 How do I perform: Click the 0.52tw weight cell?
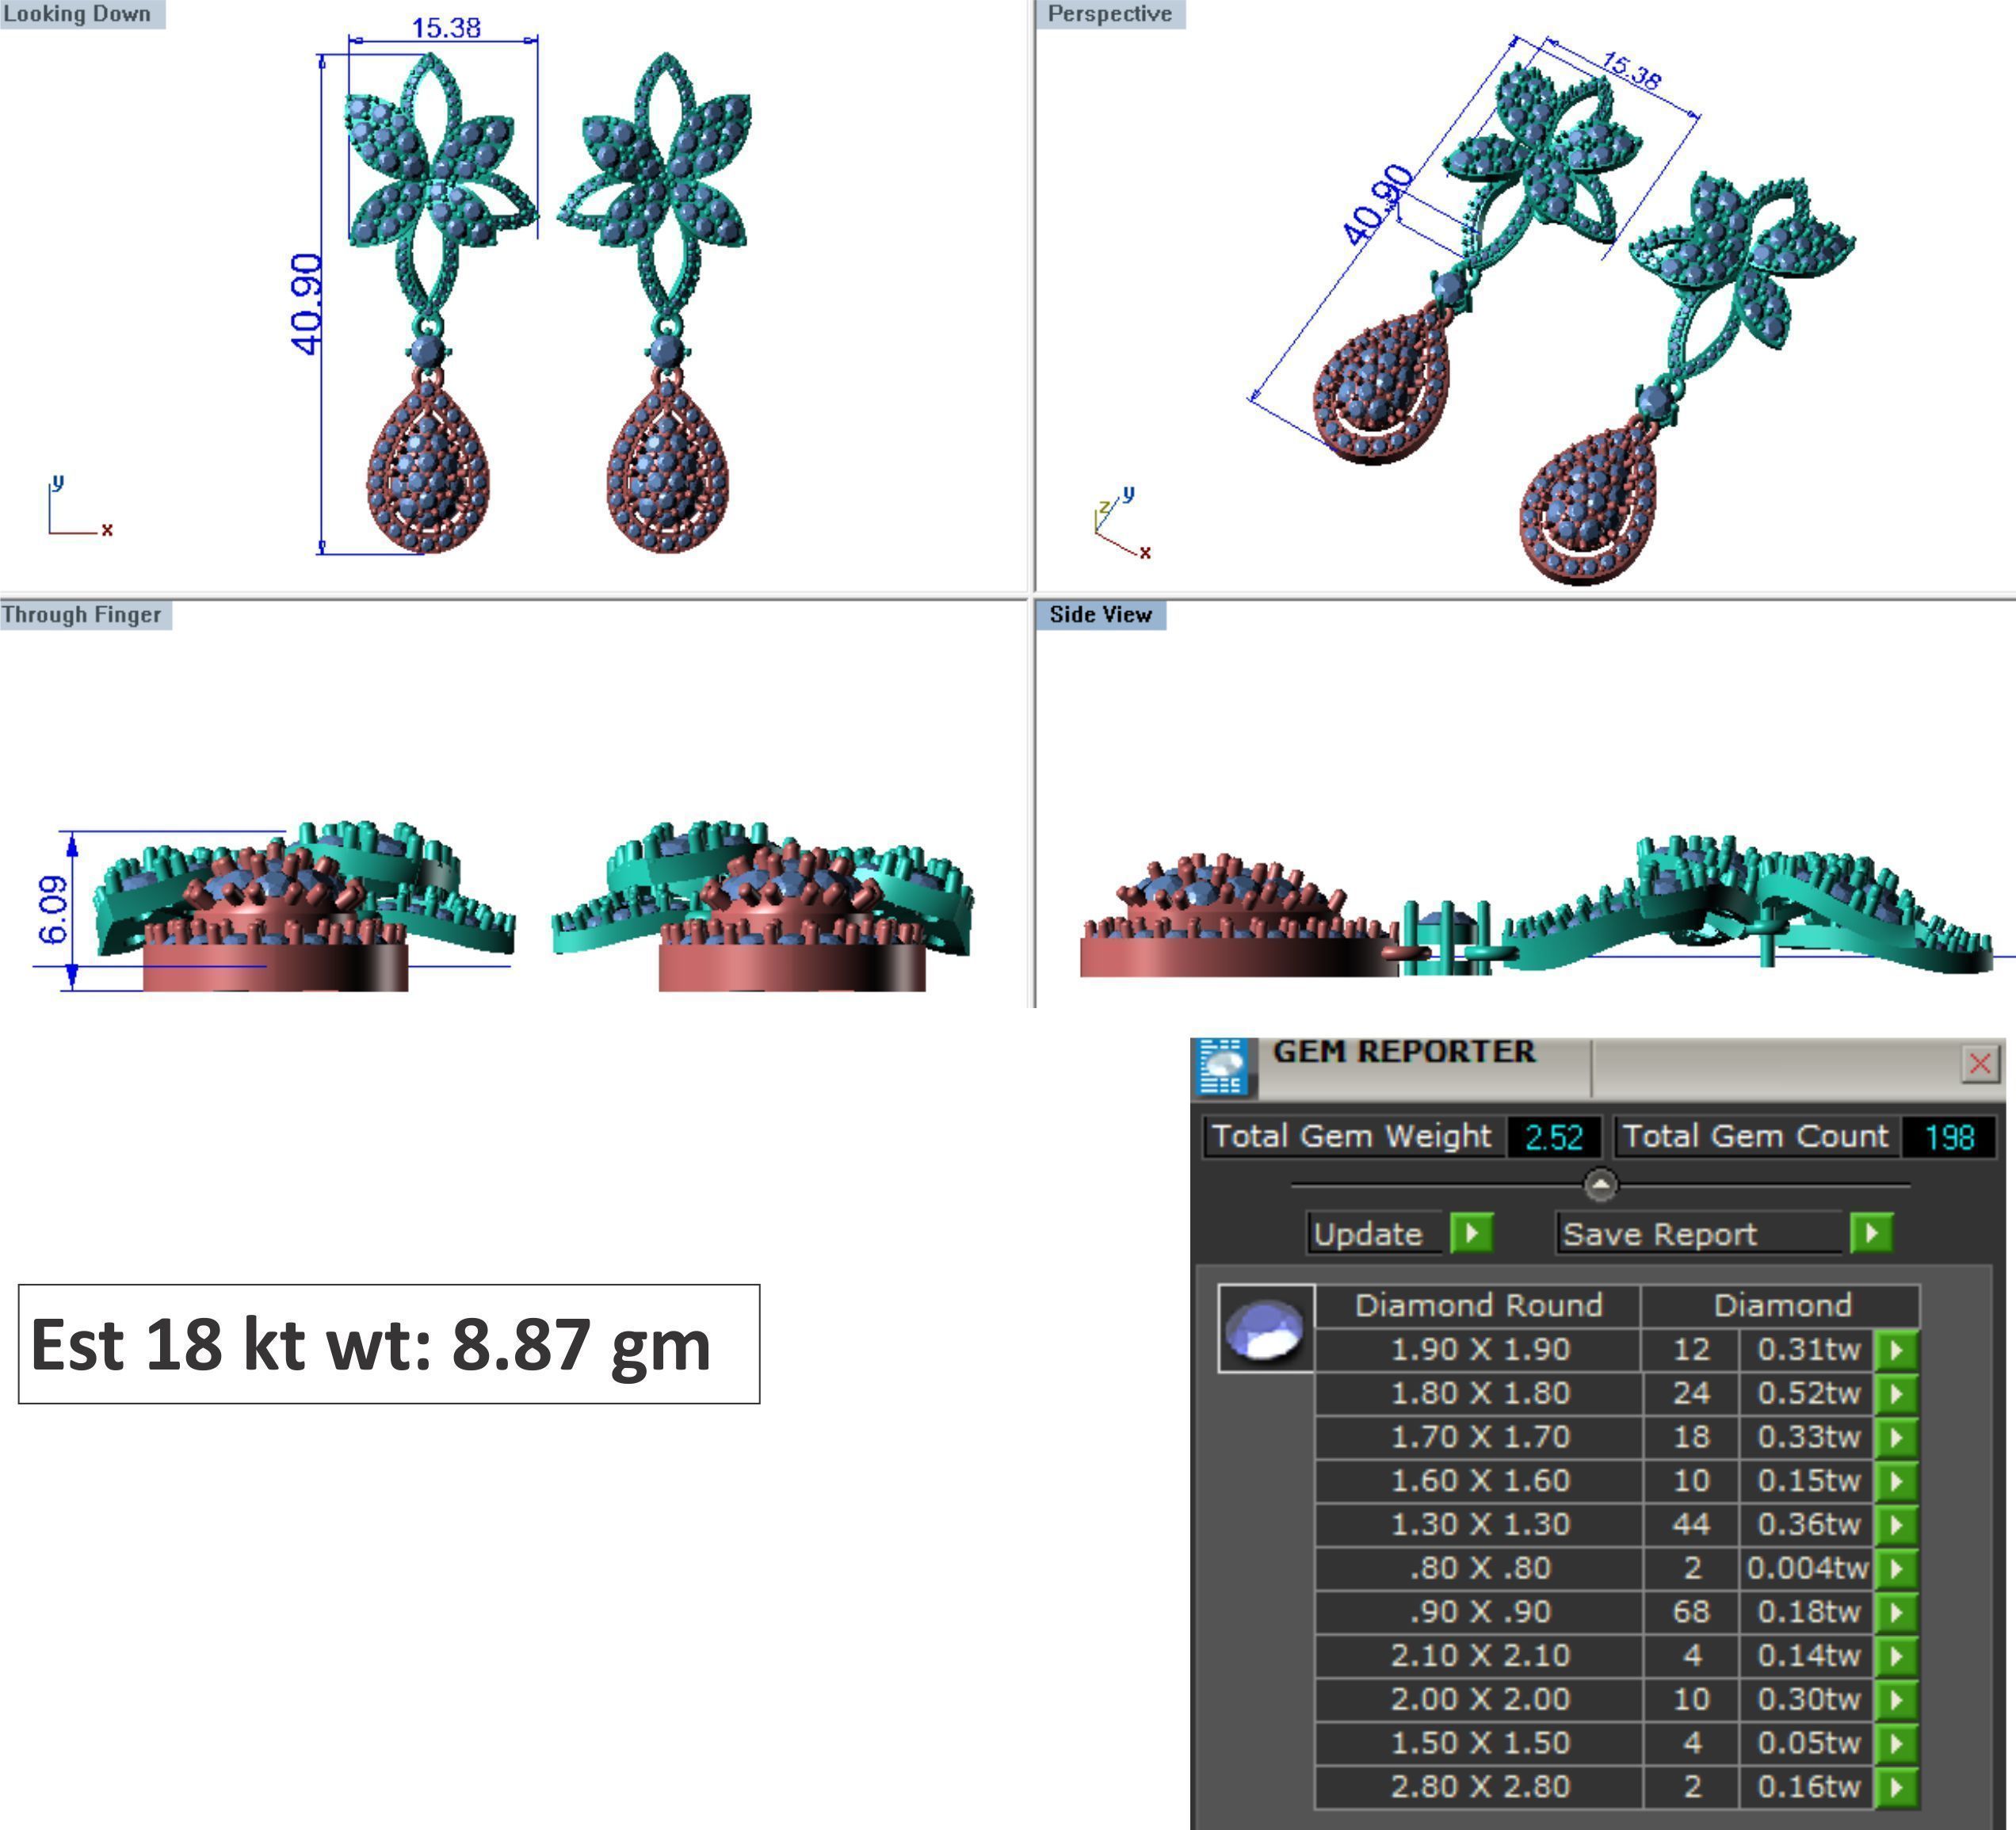point(1807,1393)
